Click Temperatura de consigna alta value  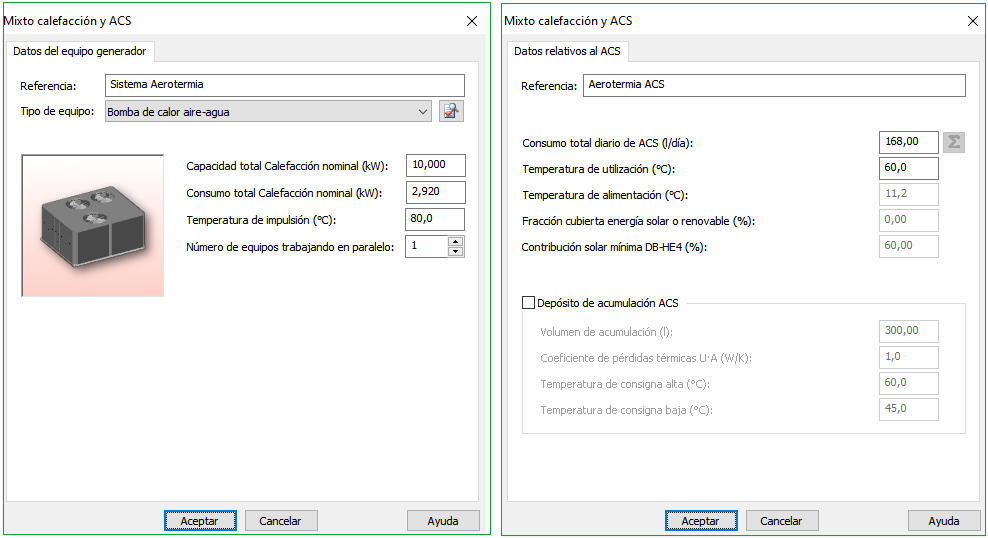909,383
